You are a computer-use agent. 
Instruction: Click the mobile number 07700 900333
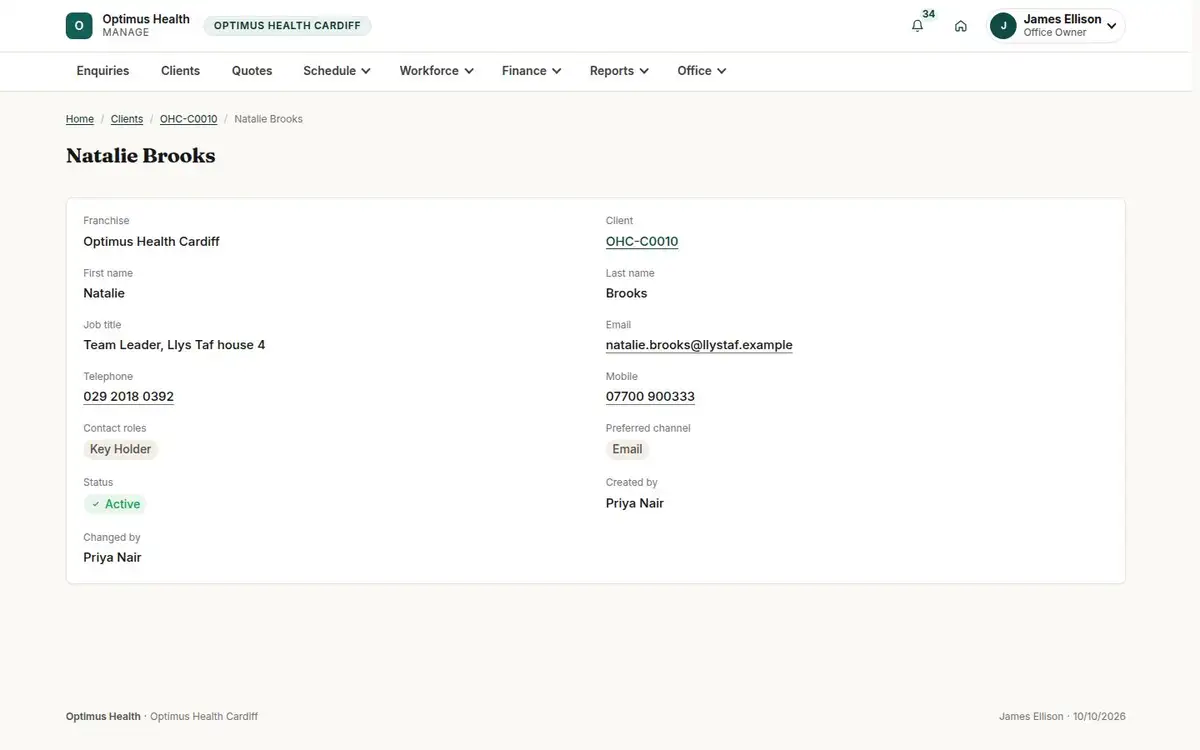tap(650, 397)
